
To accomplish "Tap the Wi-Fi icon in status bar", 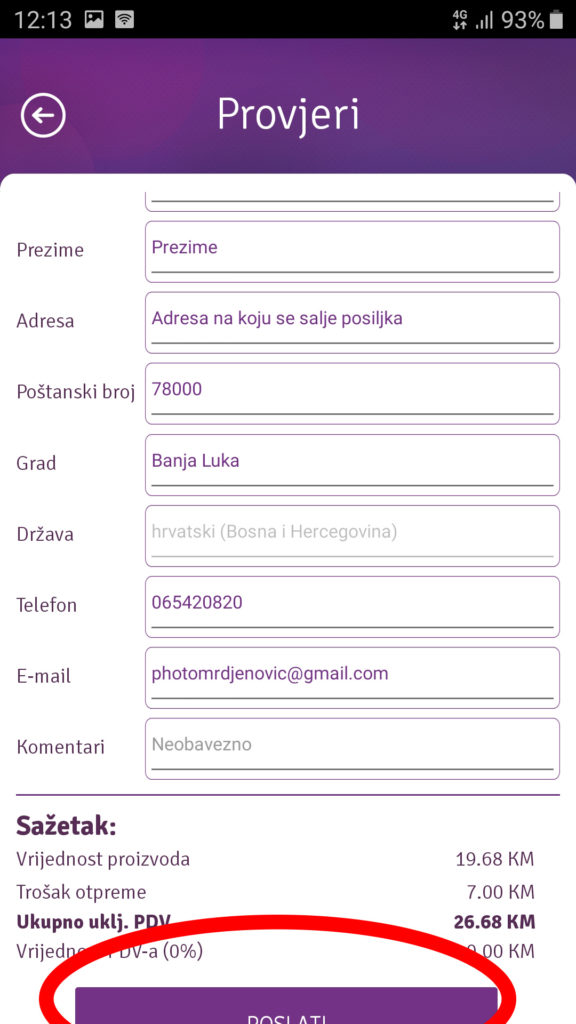I will [x=124, y=20].
